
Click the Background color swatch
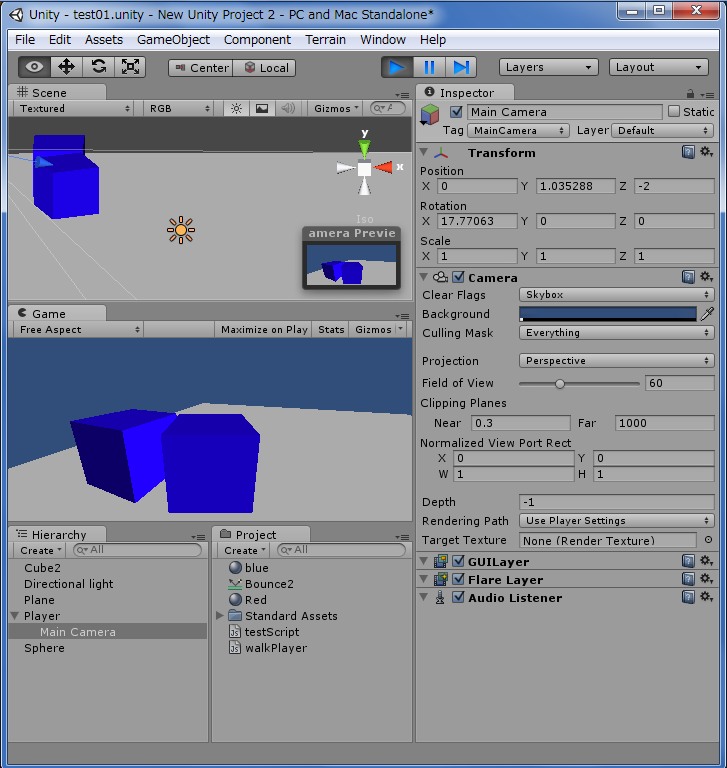click(x=607, y=313)
